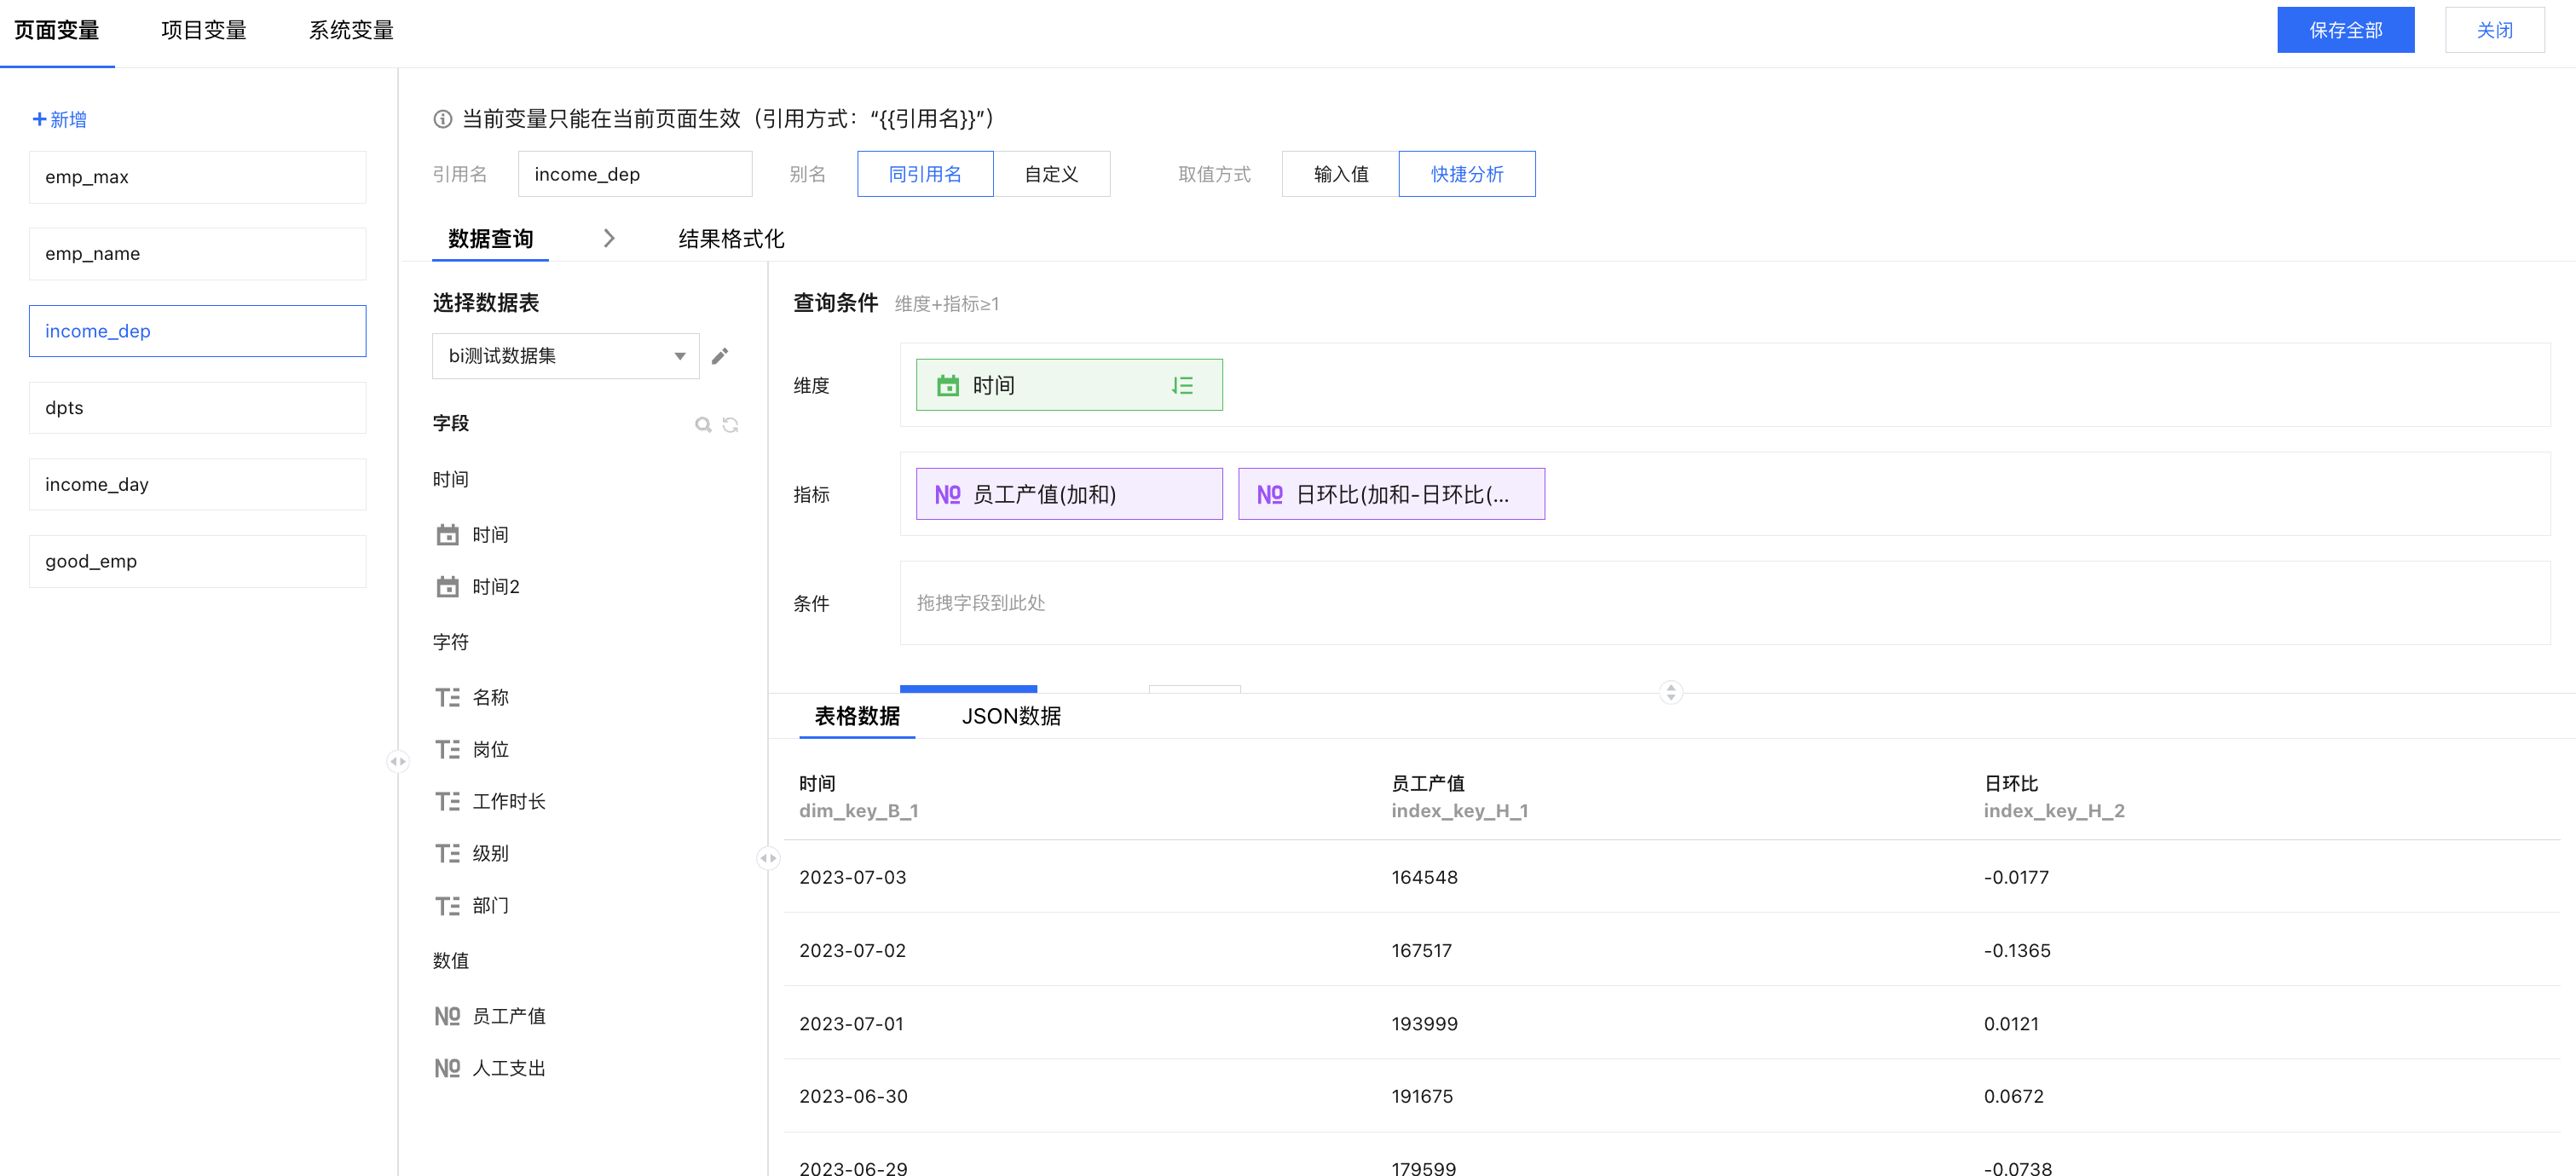This screenshot has width=2576, height=1176.
Task: Click the 引用名 input field with income_dep
Action: [x=635, y=174]
